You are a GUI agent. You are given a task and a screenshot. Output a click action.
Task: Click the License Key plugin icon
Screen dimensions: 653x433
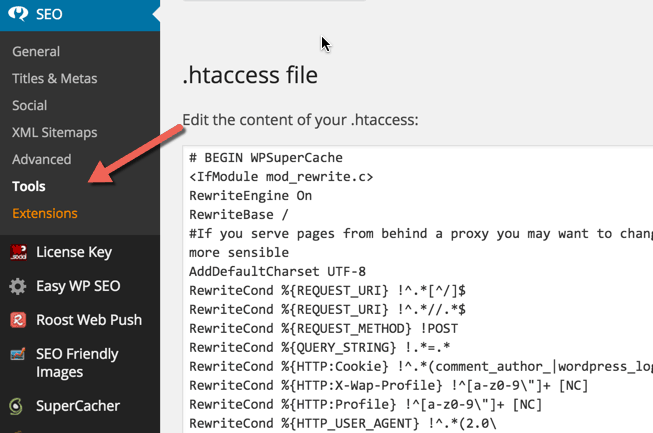click(18, 252)
